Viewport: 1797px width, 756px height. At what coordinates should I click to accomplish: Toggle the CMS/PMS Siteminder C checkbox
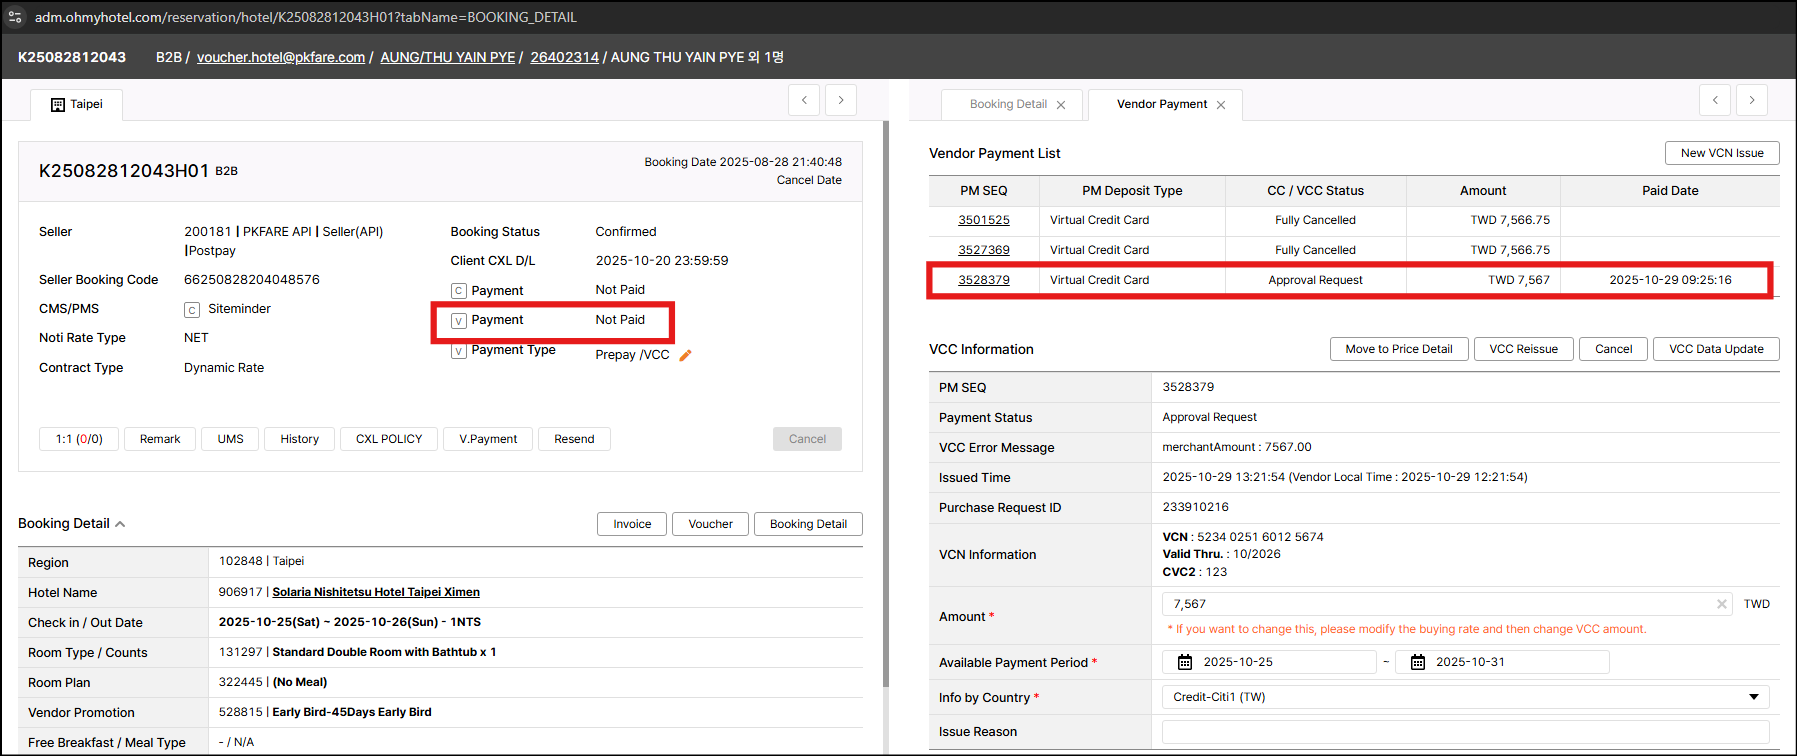click(192, 310)
